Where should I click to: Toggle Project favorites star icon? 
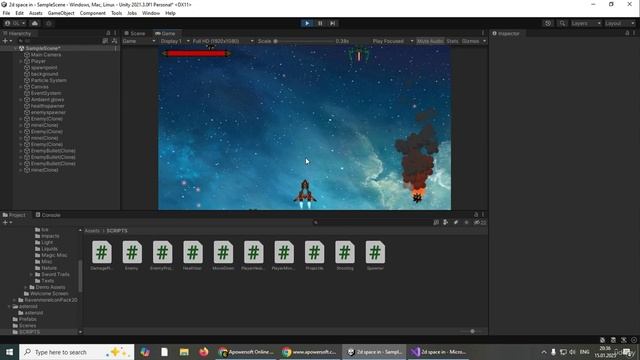[466, 222]
